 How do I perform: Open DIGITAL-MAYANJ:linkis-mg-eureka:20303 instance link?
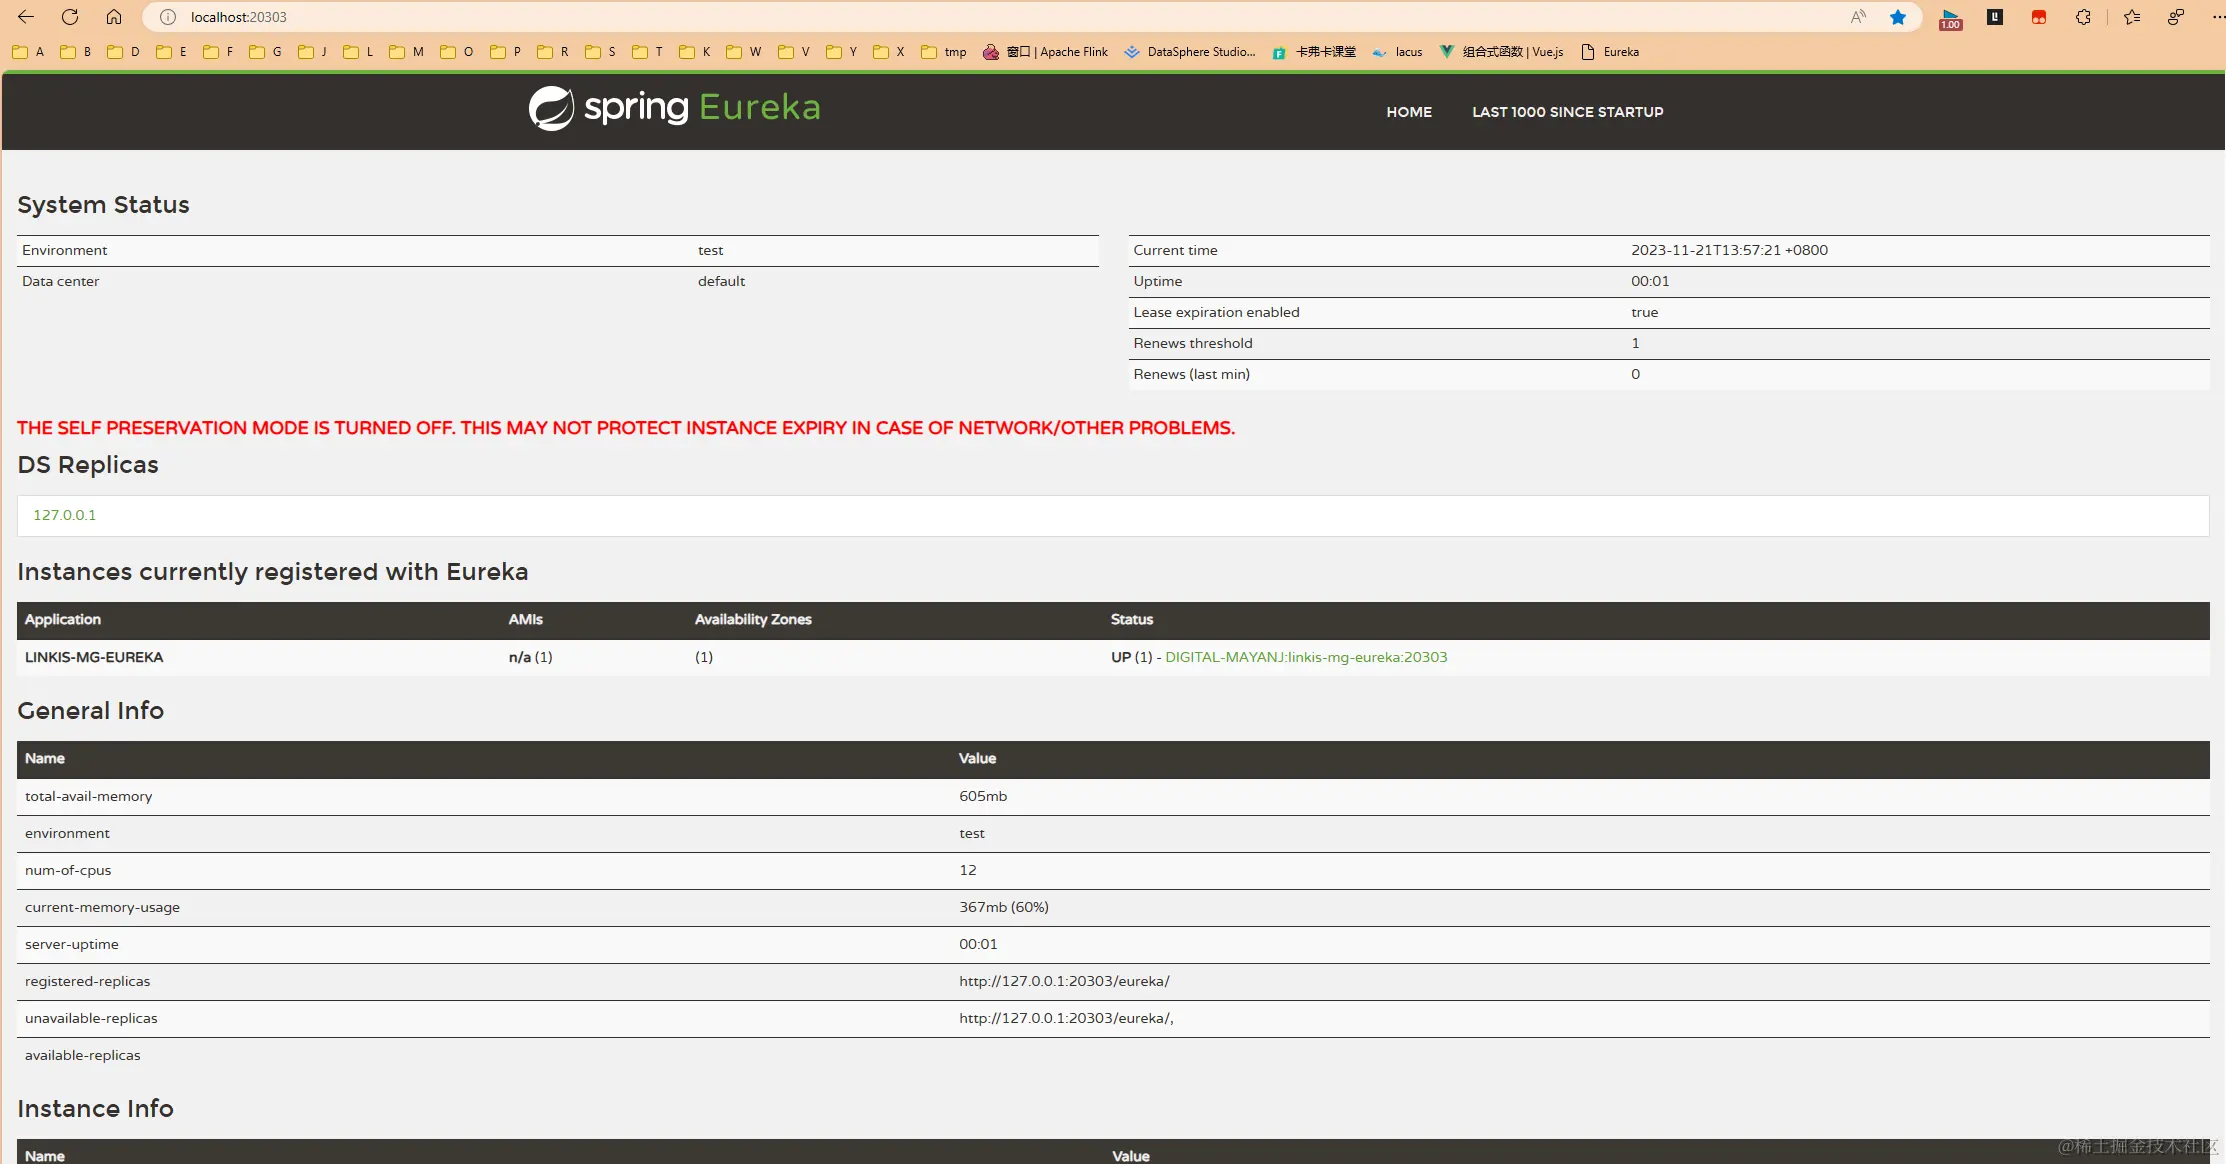[x=1306, y=657]
